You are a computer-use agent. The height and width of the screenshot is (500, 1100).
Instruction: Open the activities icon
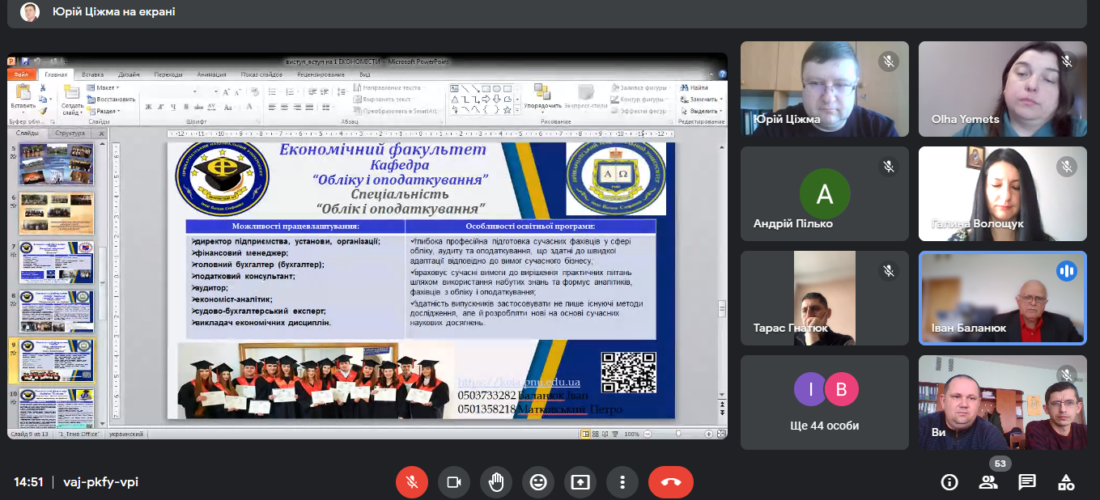click(x=1065, y=482)
